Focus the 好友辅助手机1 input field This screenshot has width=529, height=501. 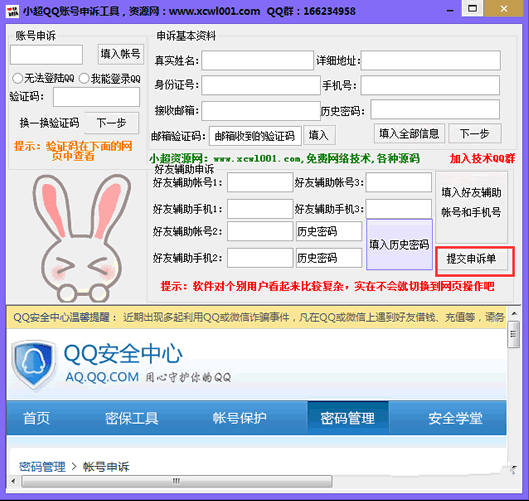point(260,209)
